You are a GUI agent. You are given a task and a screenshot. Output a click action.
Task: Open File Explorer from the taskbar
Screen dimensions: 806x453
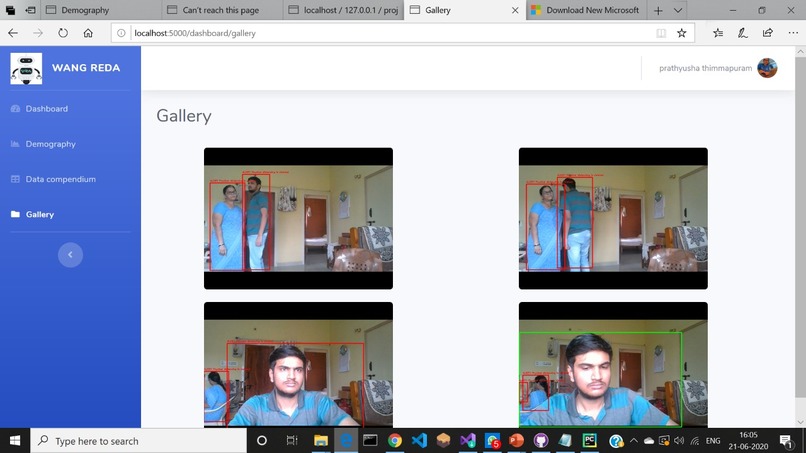(x=321, y=441)
